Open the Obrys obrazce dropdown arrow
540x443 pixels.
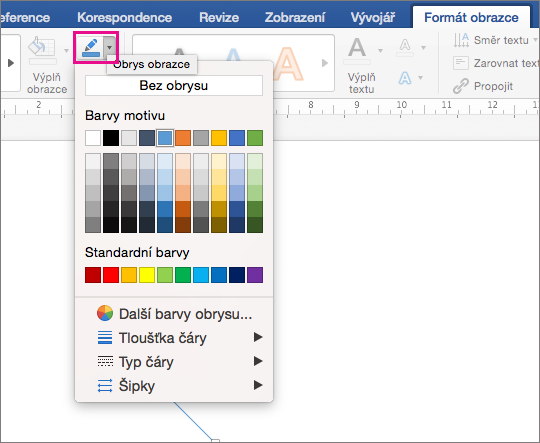[110, 48]
